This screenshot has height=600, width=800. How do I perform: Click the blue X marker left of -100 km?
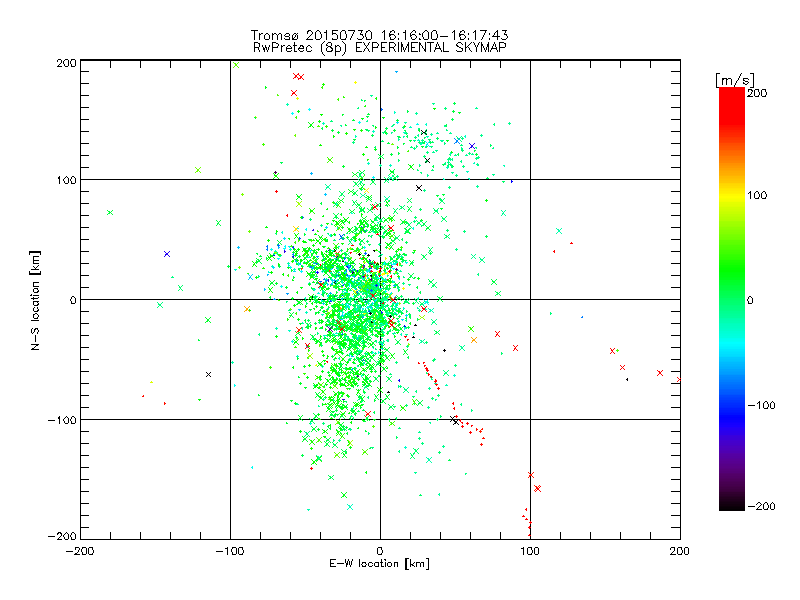tap(167, 254)
